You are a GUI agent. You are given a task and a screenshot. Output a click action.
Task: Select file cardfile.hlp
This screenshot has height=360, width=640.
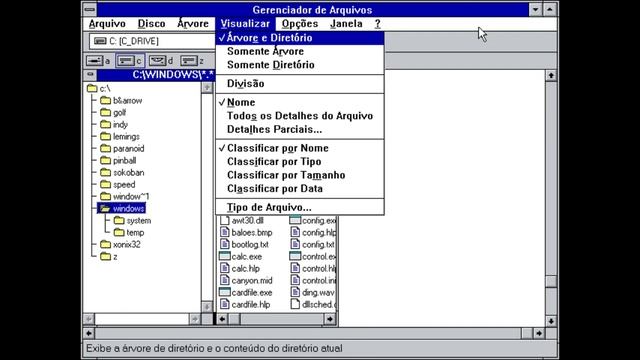pos(245,304)
